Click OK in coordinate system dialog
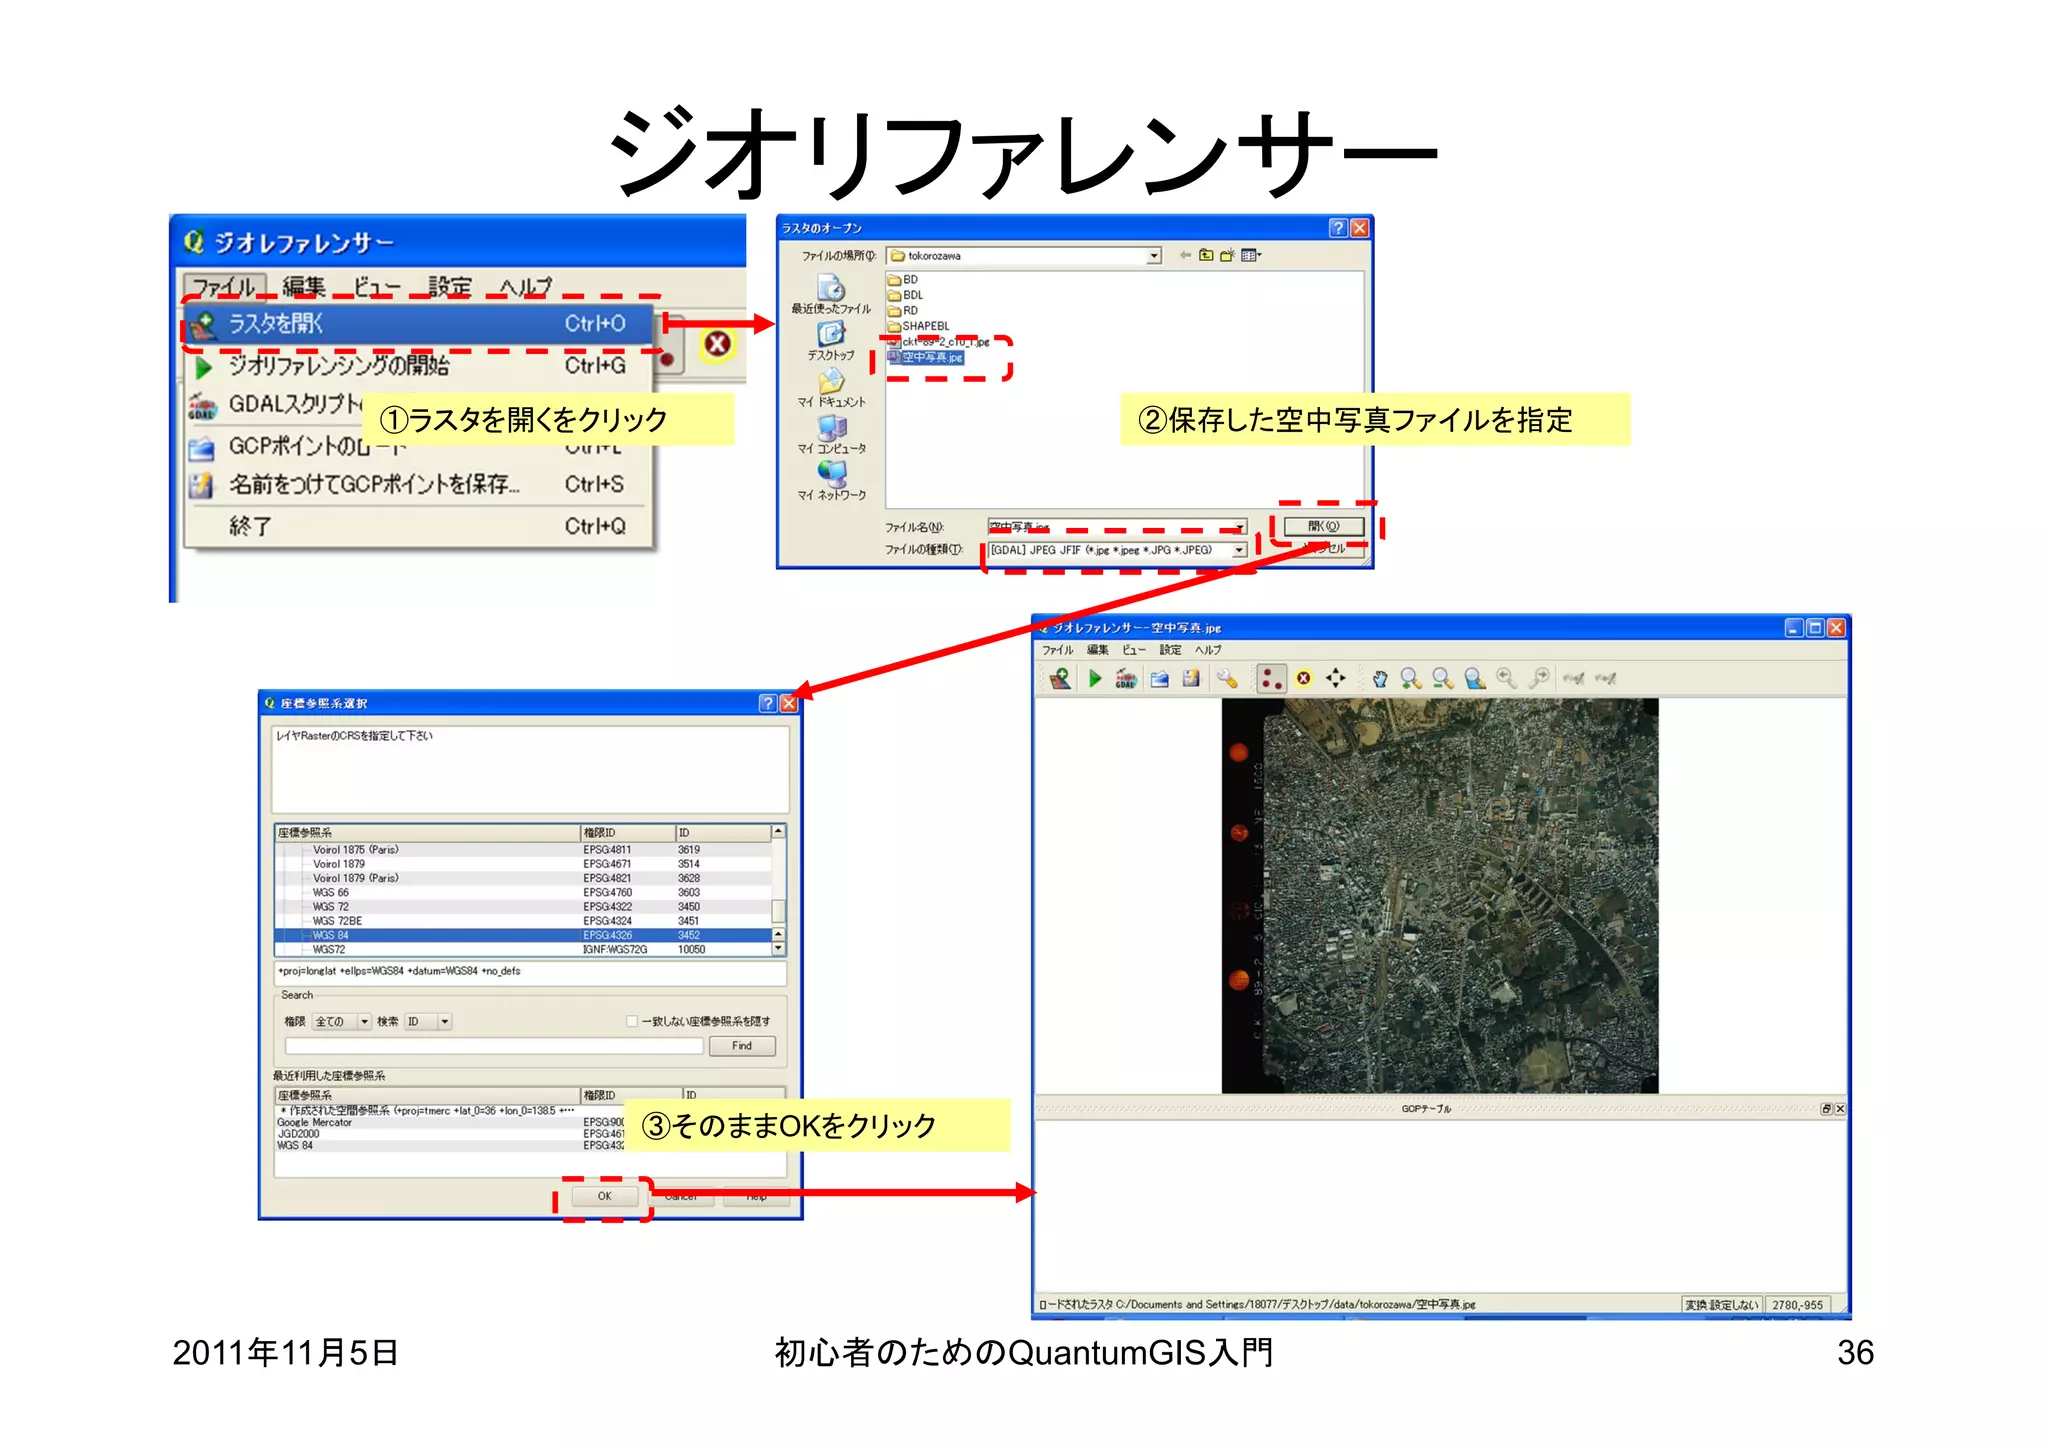The width and height of the screenshot is (2048, 1448). (x=604, y=1196)
